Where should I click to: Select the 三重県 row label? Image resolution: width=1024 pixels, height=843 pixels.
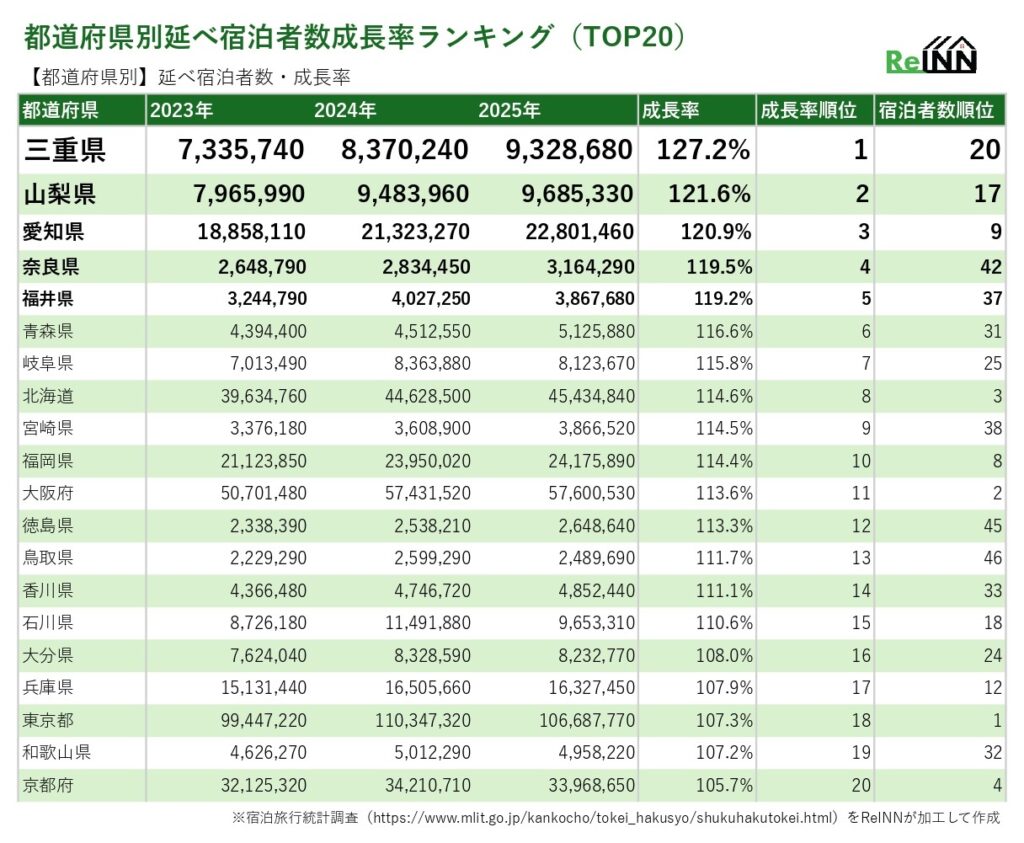click(x=64, y=150)
